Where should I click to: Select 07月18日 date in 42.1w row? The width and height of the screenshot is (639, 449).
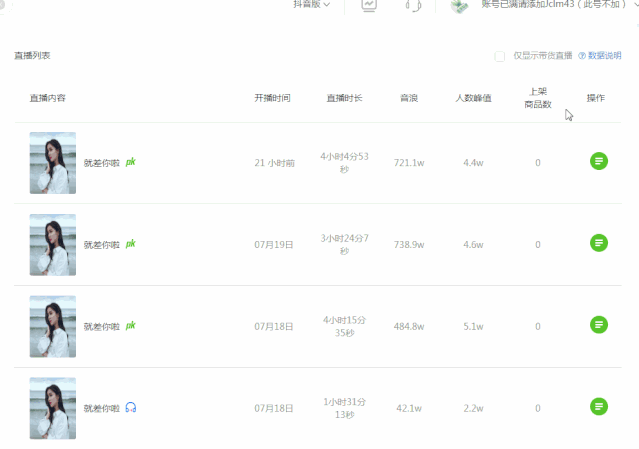[274, 408]
